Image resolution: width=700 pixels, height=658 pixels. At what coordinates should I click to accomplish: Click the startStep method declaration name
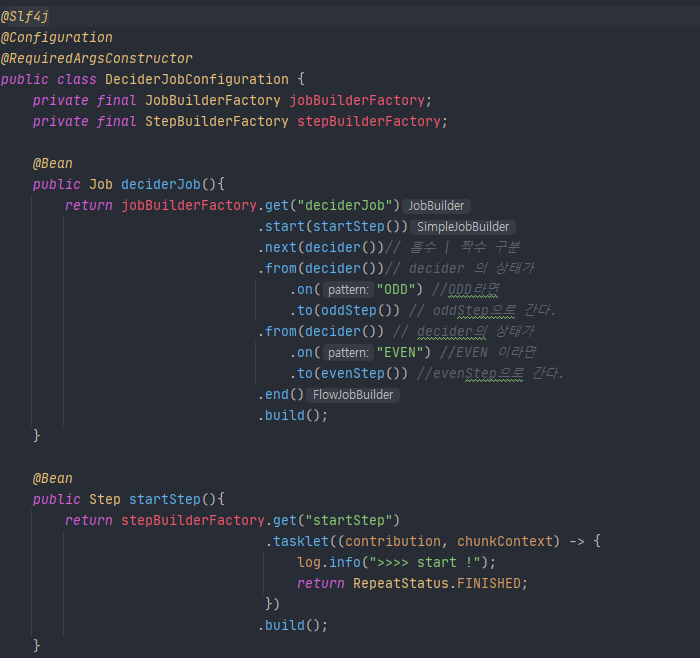tap(165, 499)
